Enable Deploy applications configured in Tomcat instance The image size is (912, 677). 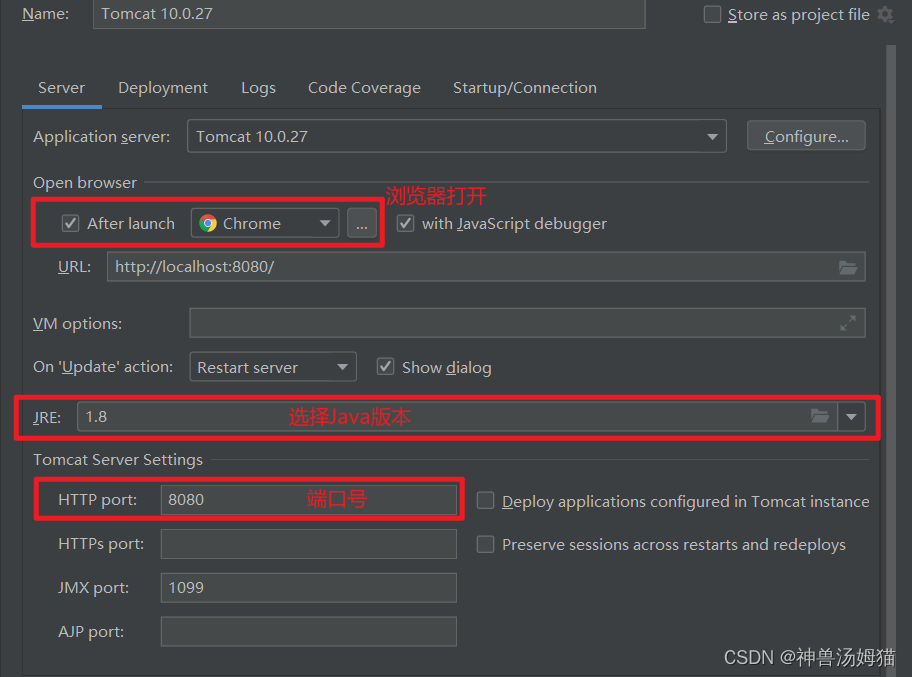click(485, 500)
